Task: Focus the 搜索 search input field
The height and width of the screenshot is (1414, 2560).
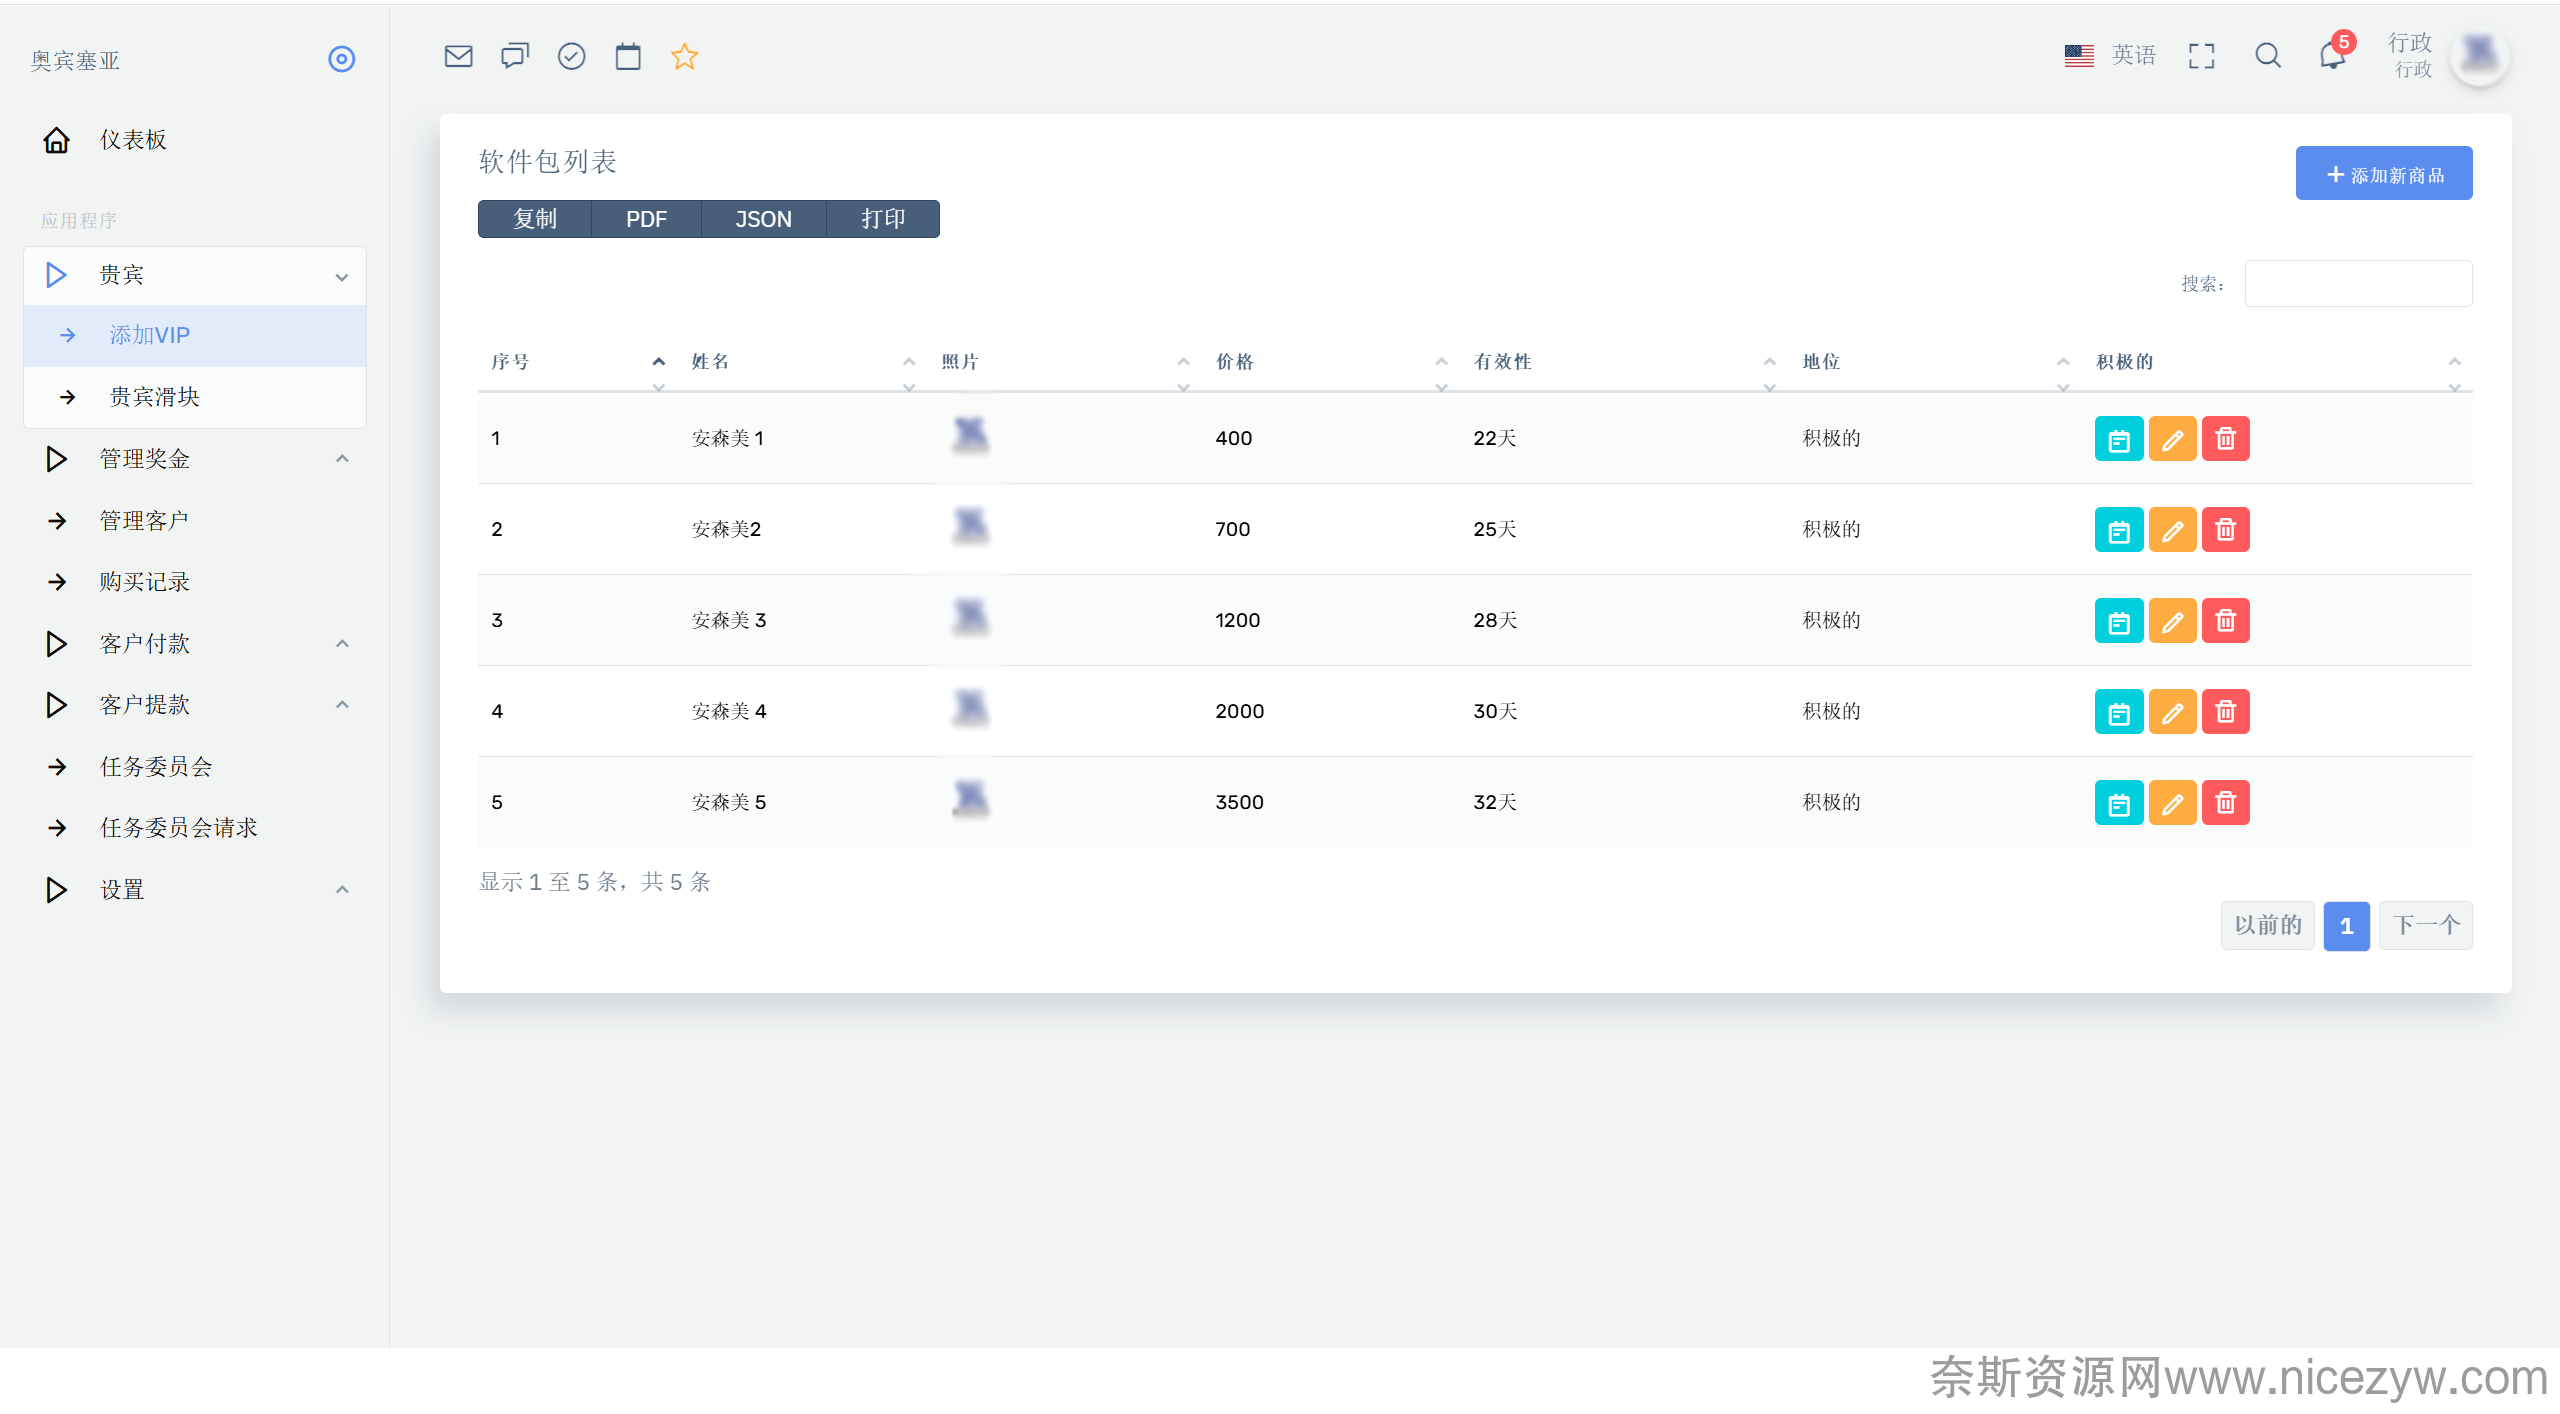Action: 2359,284
